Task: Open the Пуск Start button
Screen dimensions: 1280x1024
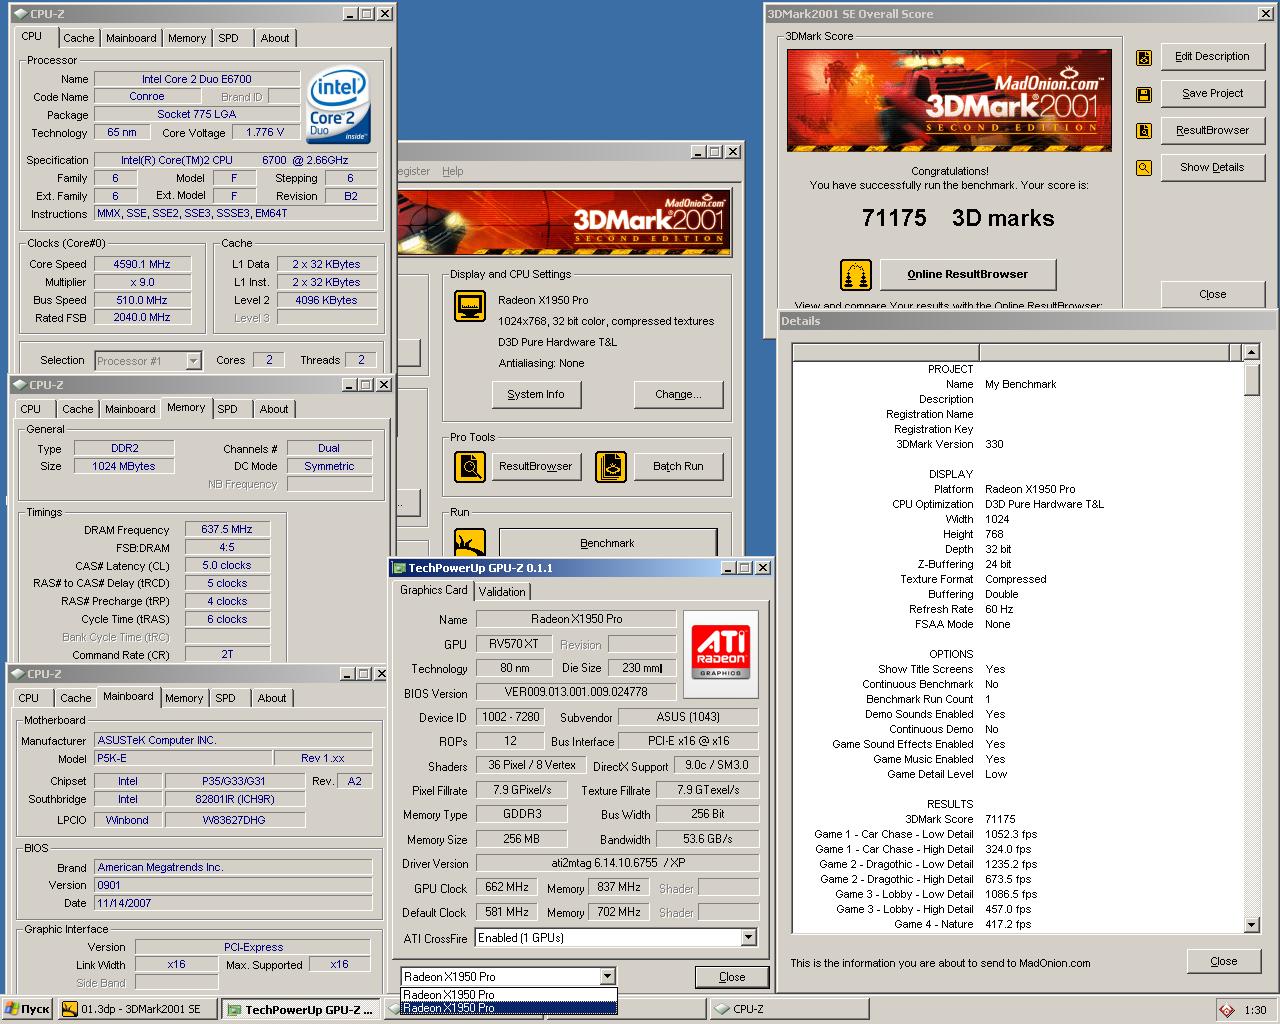Action: click(28, 1010)
